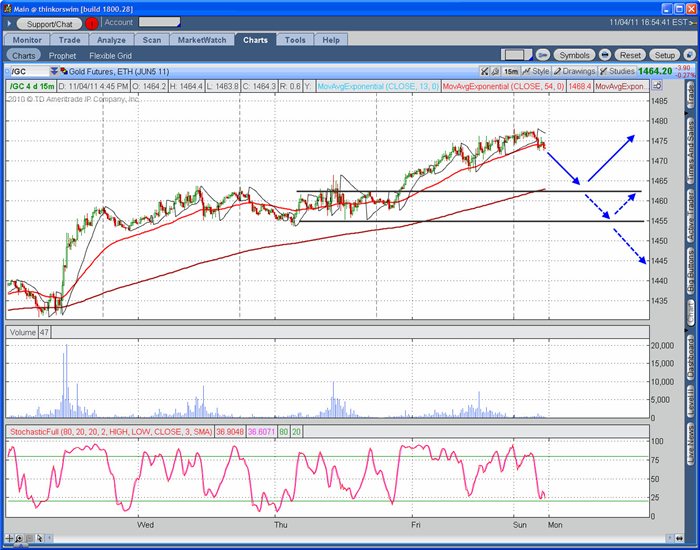Open the Trade side panel tab
This screenshot has height=550, width=700.
coord(691,96)
